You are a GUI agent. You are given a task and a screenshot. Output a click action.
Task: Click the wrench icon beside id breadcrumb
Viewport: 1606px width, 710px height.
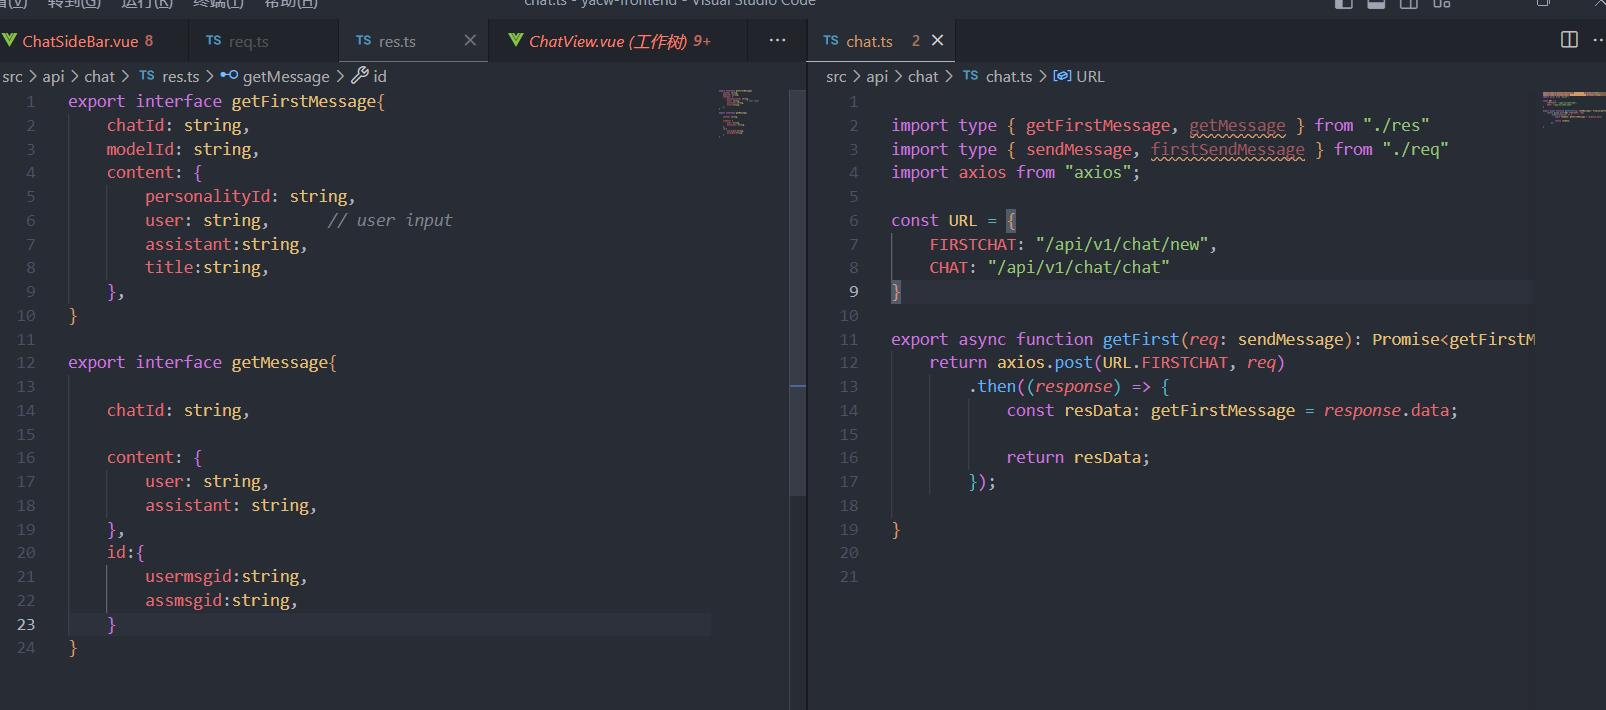(360, 76)
